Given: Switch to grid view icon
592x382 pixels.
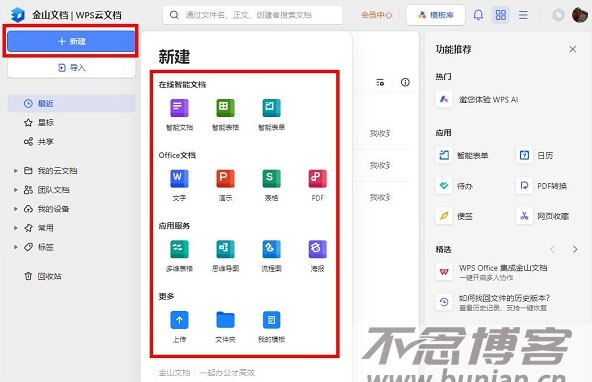Looking at the screenshot, I should coord(501,15).
